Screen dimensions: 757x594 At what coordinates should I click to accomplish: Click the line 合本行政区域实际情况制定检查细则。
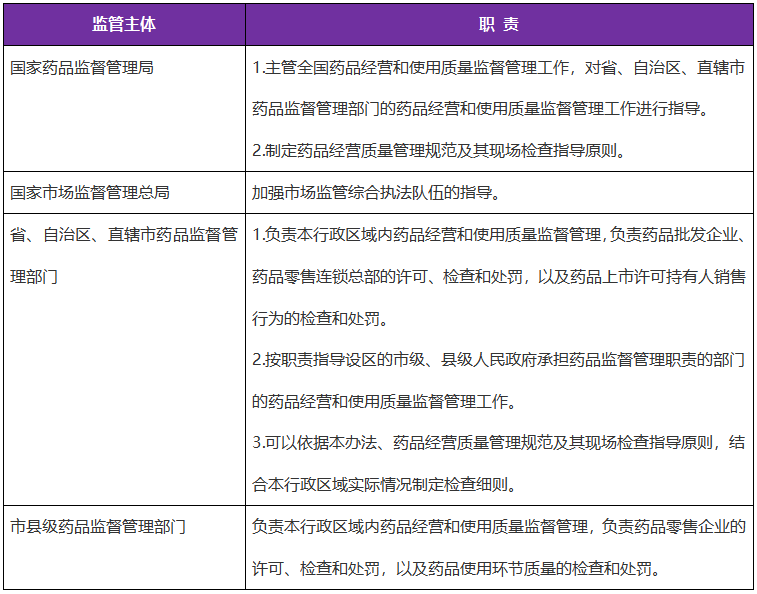[384, 484]
